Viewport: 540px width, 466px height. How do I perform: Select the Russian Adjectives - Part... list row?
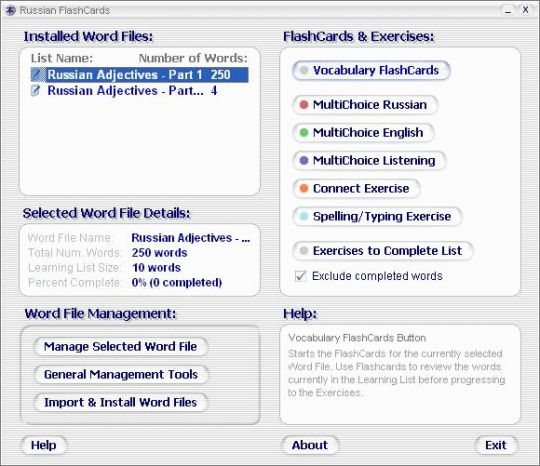click(139, 91)
